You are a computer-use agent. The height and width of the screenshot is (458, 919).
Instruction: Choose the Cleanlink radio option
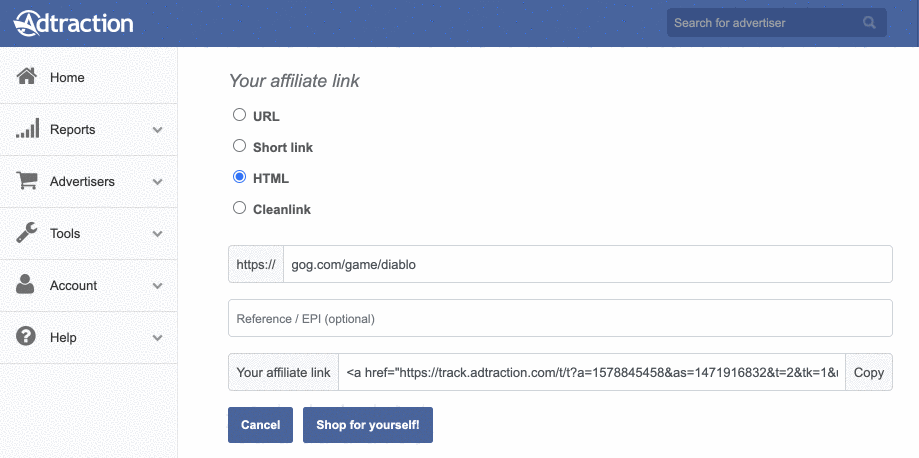[239, 208]
